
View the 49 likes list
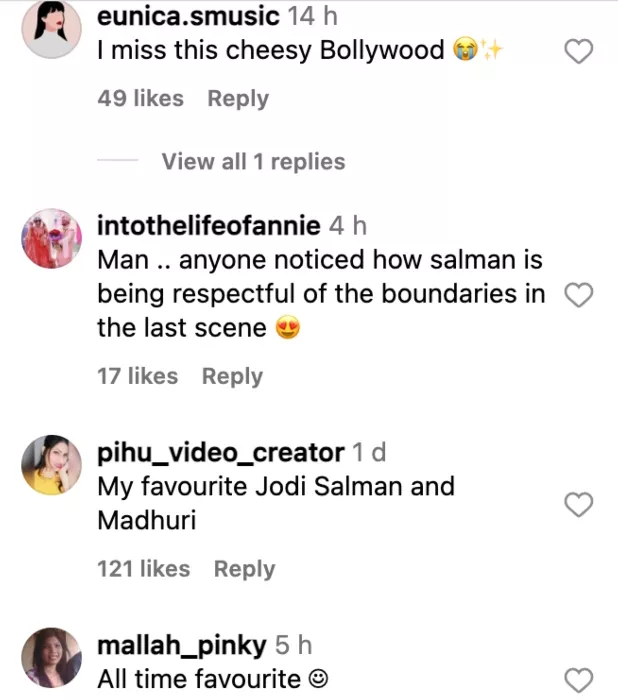point(140,99)
